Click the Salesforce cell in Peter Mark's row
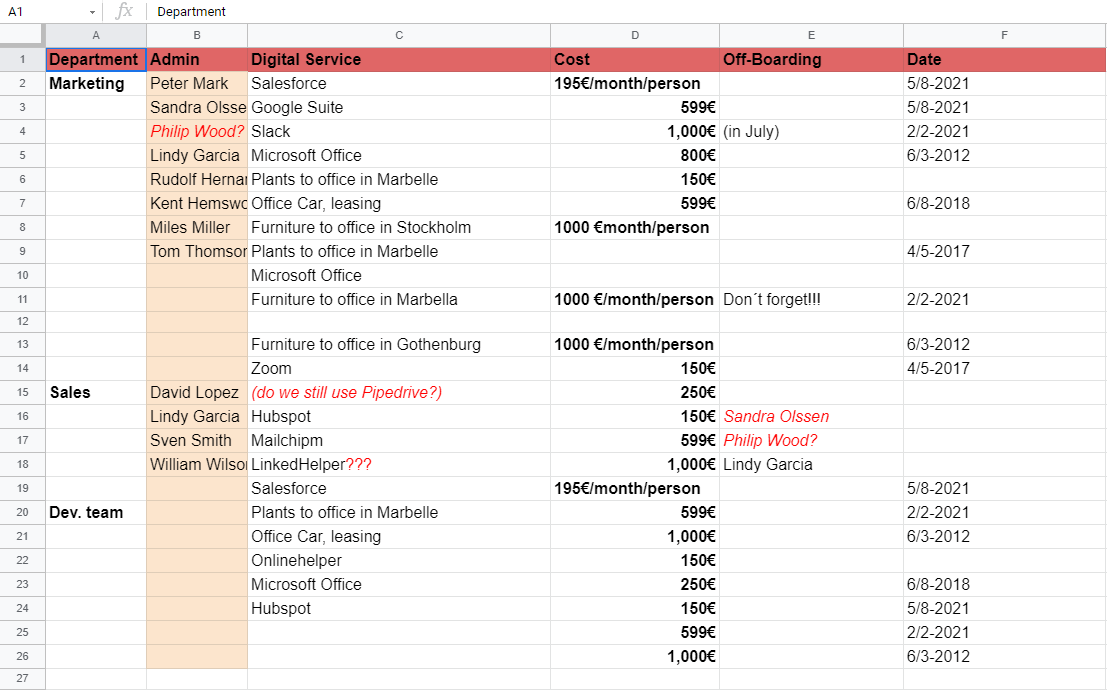Screen dimensions: 1107x690 (x=399, y=83)
